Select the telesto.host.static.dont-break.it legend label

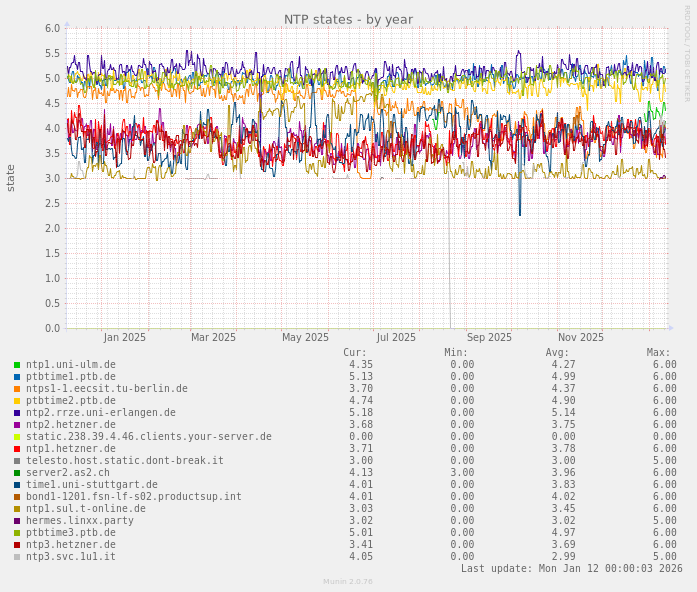pyautogui.click(x=124, y=461)
